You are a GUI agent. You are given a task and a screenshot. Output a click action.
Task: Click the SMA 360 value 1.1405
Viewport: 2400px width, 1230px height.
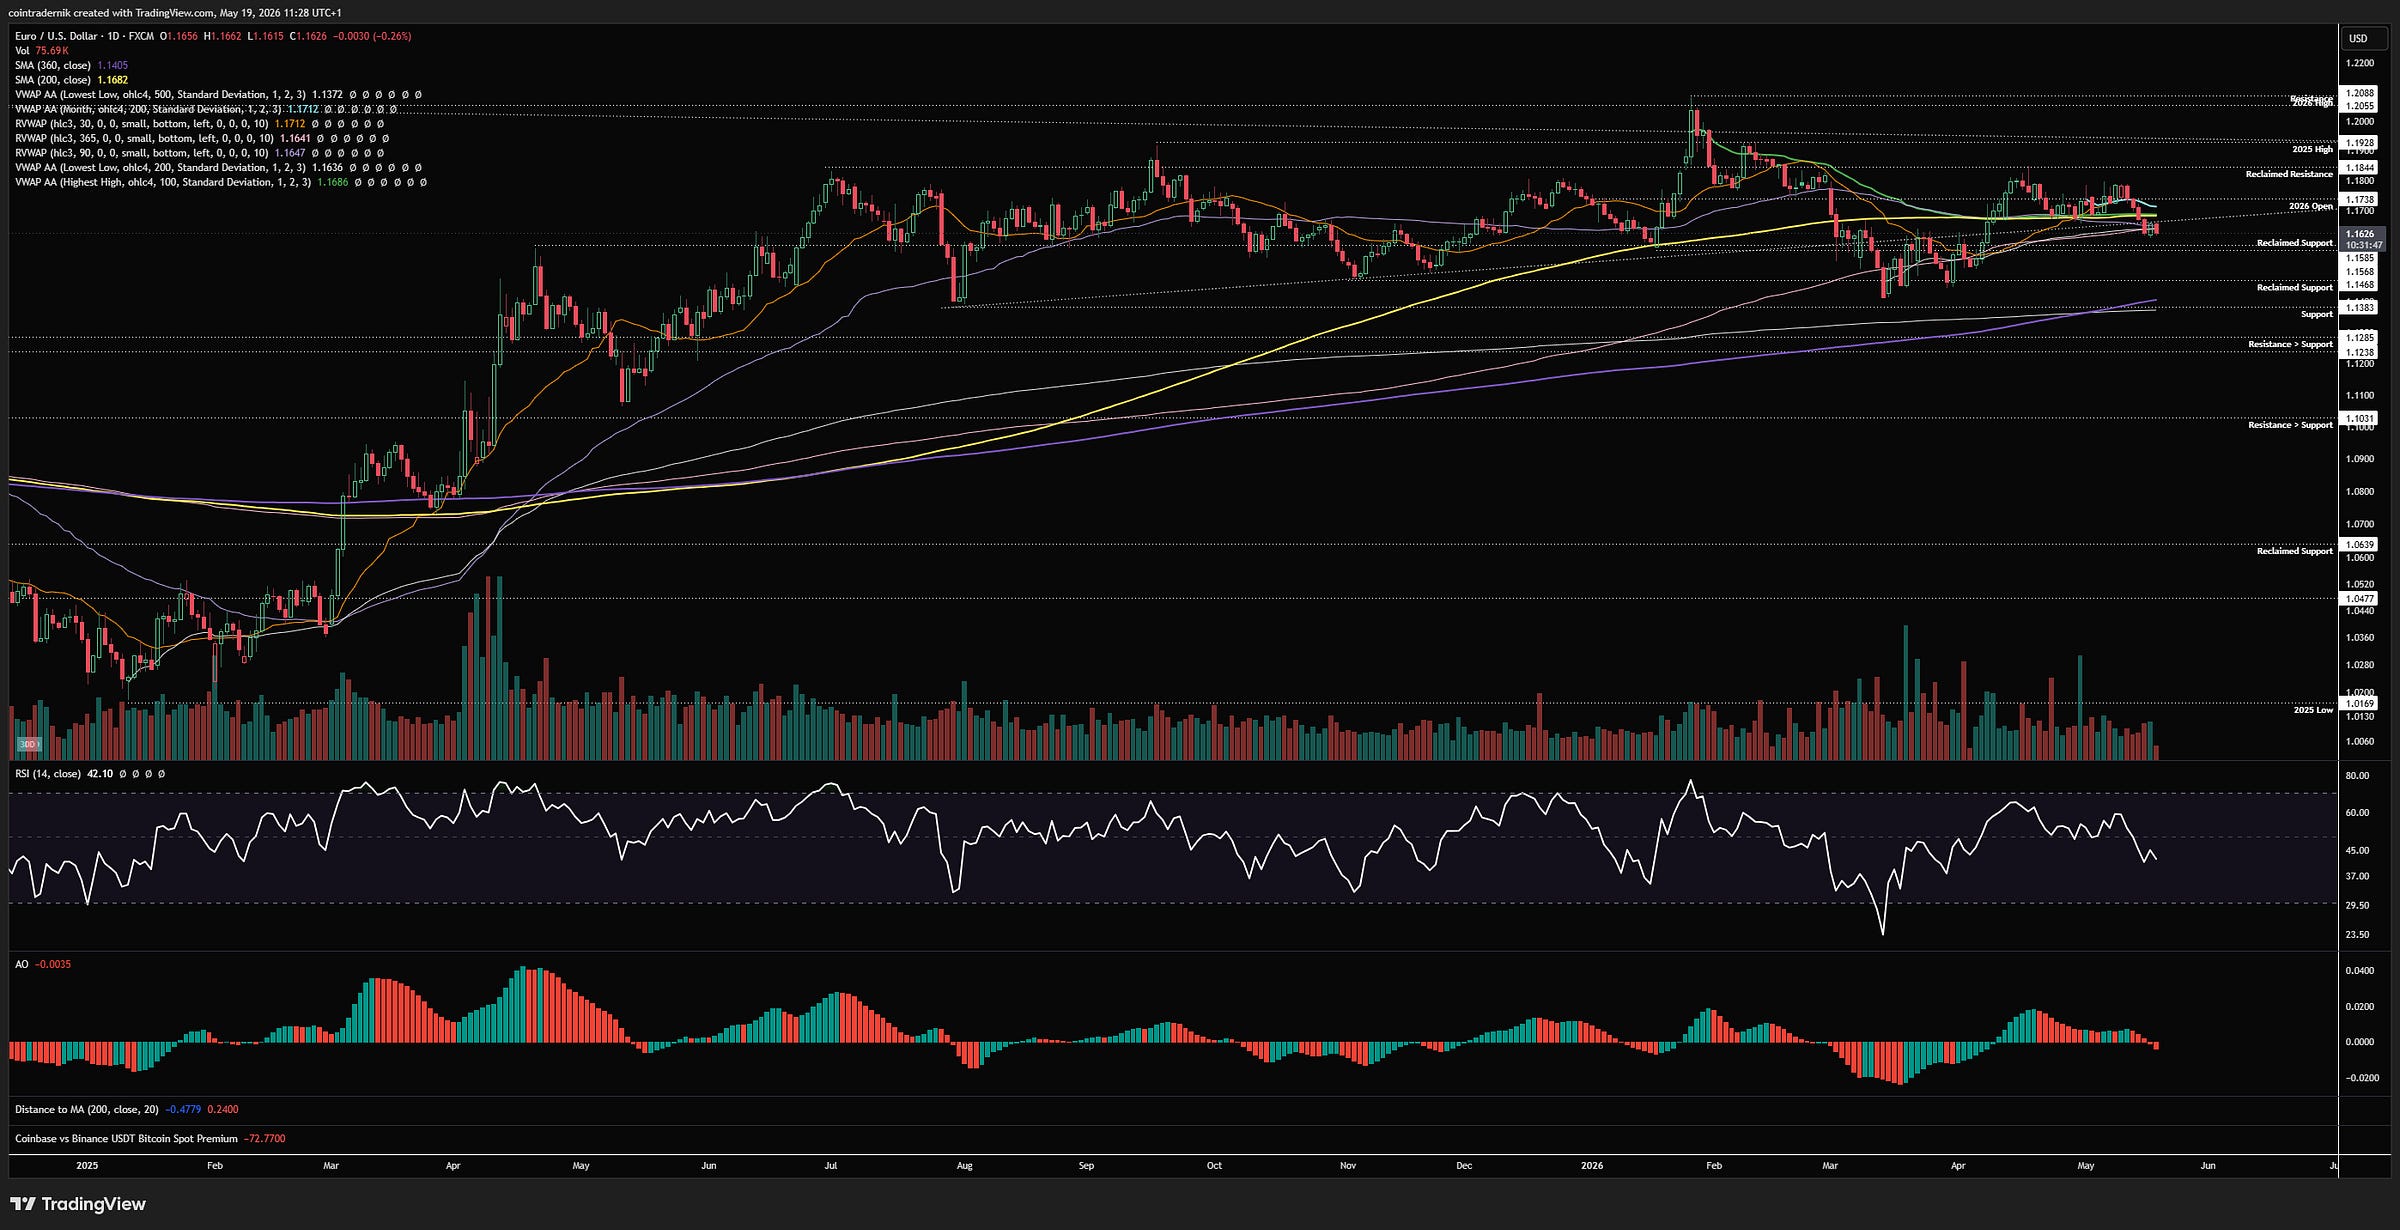pyautogui.click(x=112, y=65)
